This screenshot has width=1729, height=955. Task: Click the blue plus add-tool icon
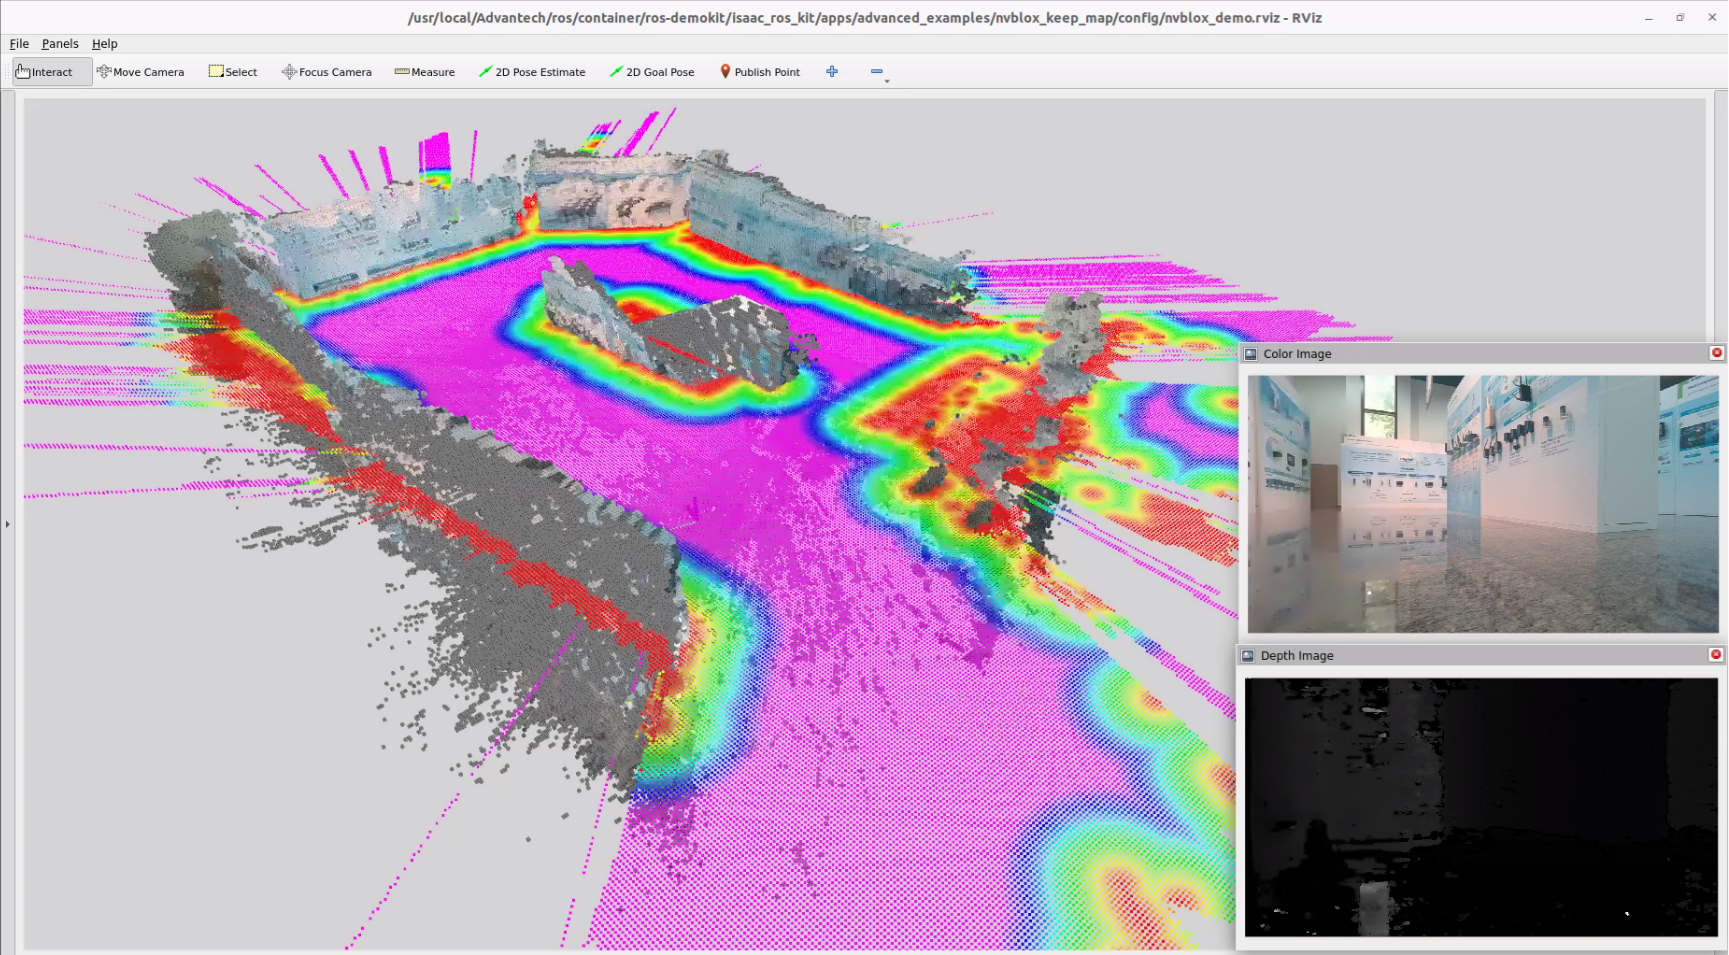click(832, 71)
